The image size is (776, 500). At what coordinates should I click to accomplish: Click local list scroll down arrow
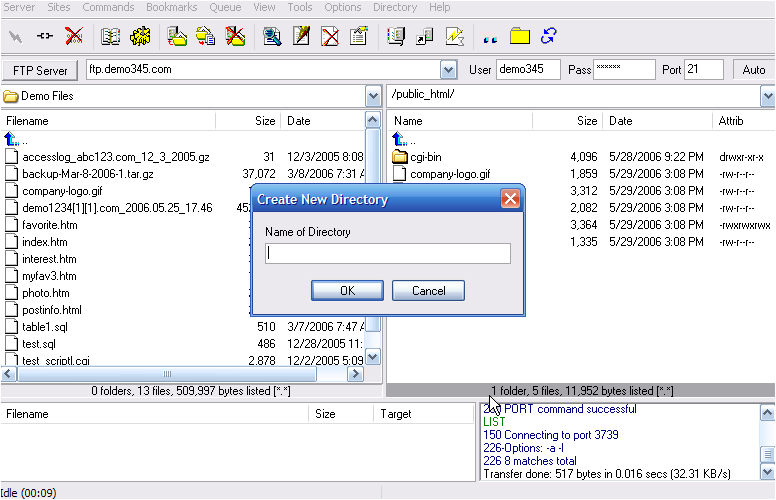(373, 356)
